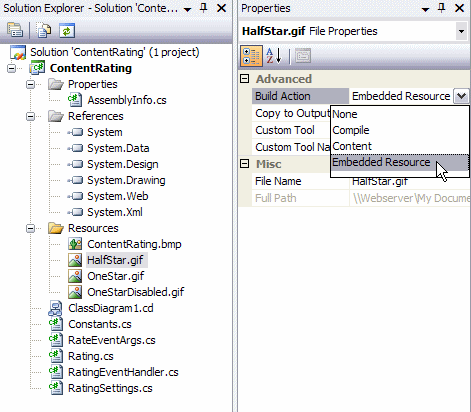Select RatingEventHandler.cs in the tree
The width and height of the screenshot is (471, 412).
tap(123, 372)
